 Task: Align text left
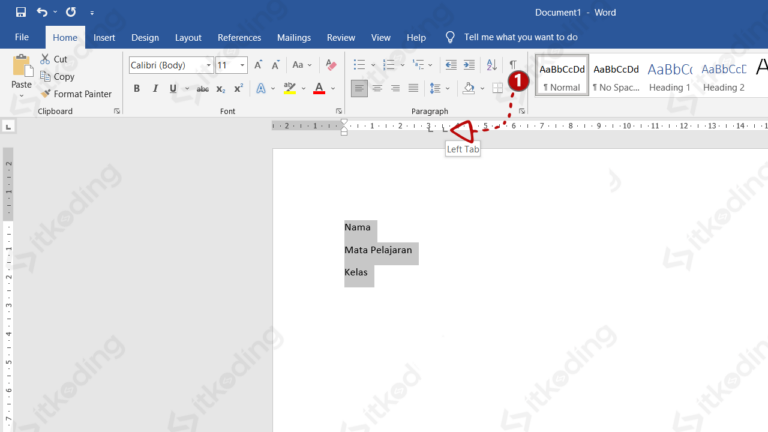[x=359, y=88]
